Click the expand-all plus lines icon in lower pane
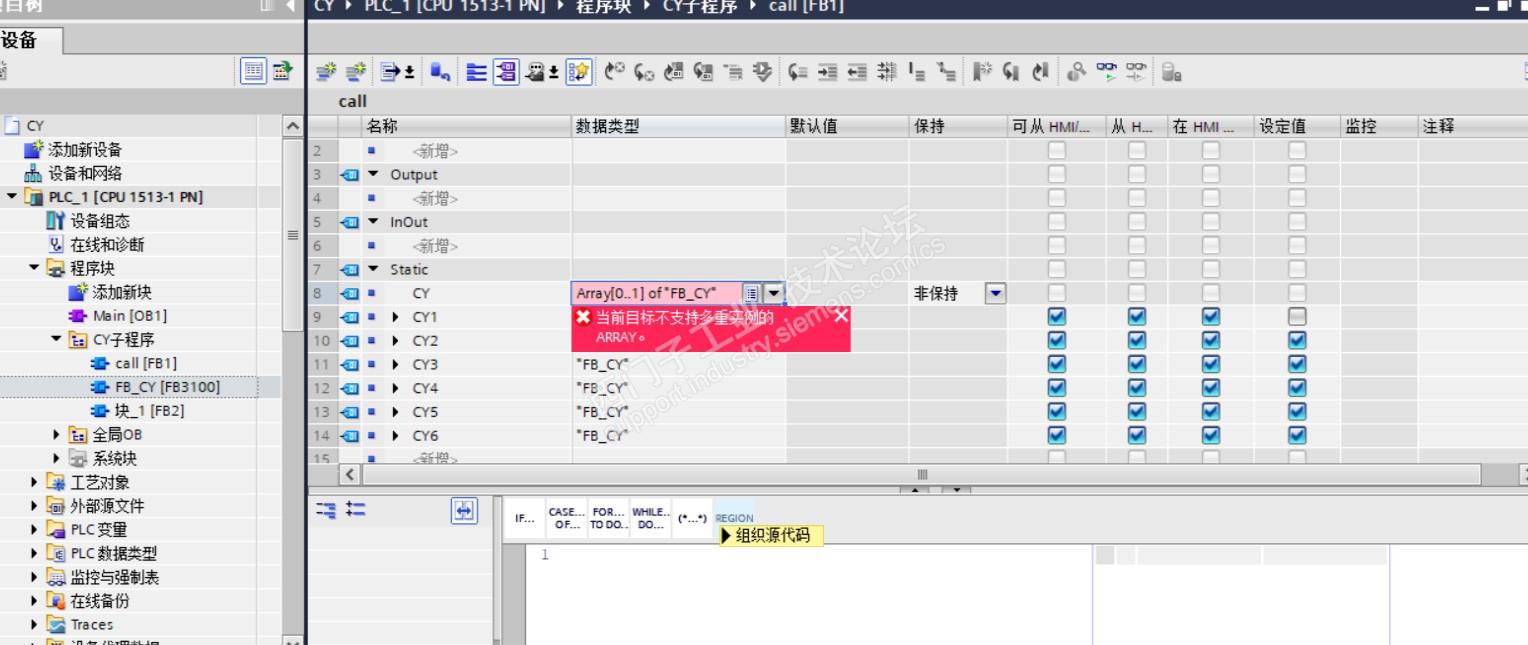The height and width of the screenshot is (645, 1528). point(355,510)
